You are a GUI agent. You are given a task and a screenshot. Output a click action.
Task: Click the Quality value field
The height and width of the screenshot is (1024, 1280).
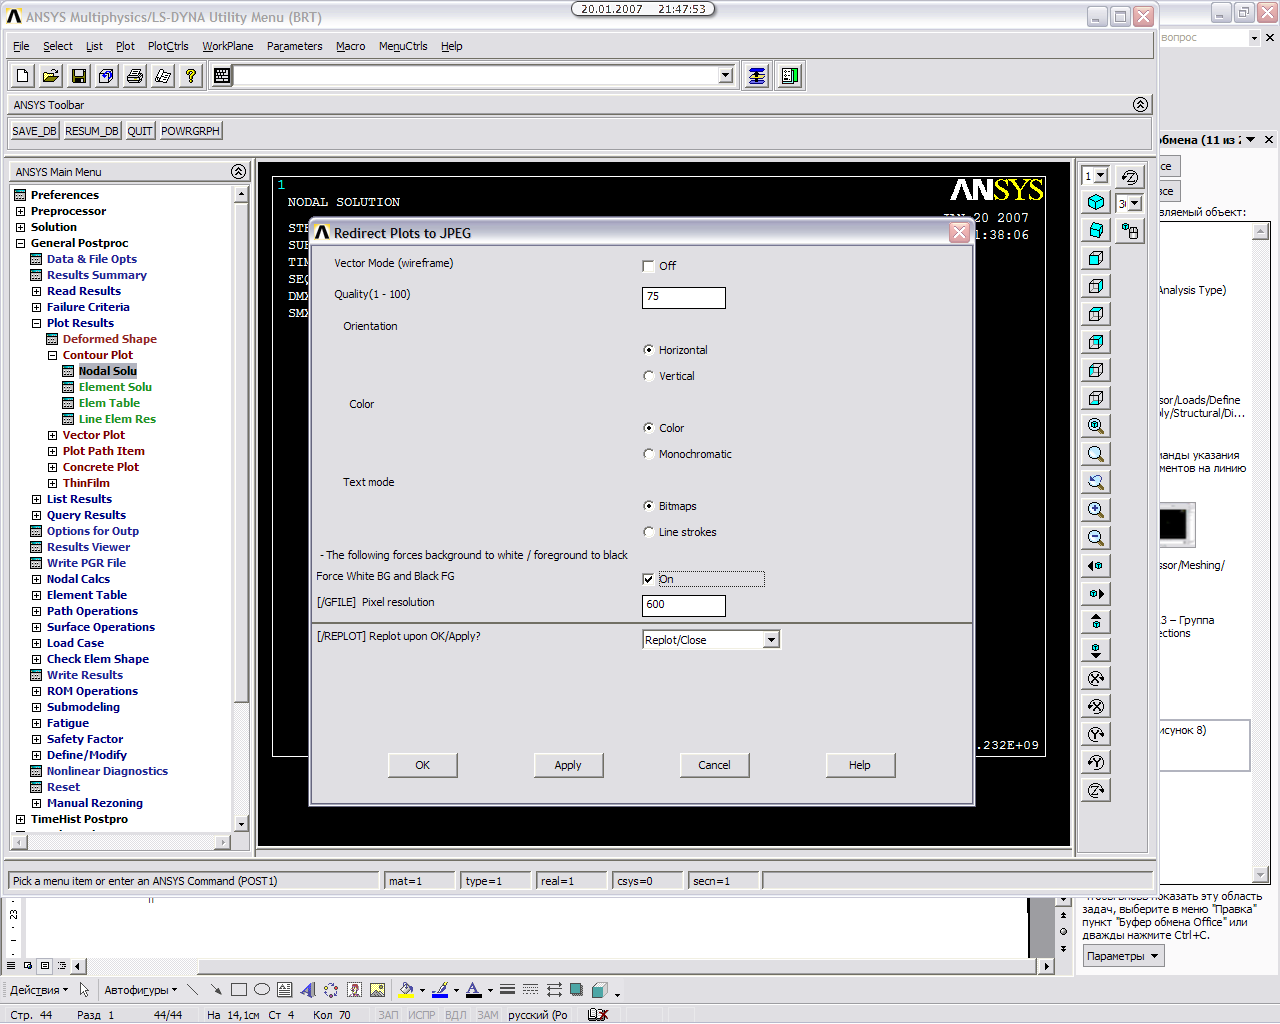click(684, 297)
